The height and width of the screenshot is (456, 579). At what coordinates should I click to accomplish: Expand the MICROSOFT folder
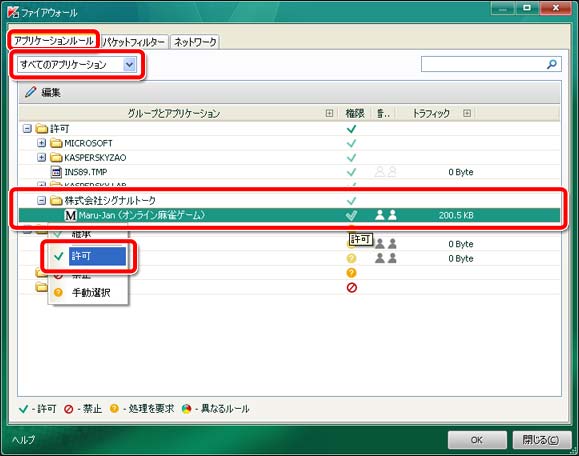[x=41, y=143]
